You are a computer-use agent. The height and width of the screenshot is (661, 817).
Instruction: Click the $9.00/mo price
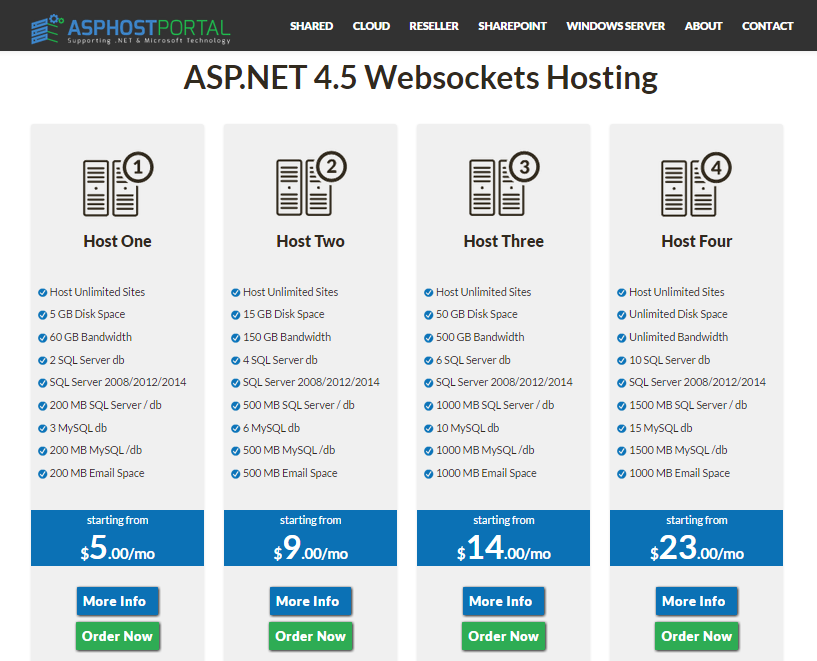tap(311, 548)
